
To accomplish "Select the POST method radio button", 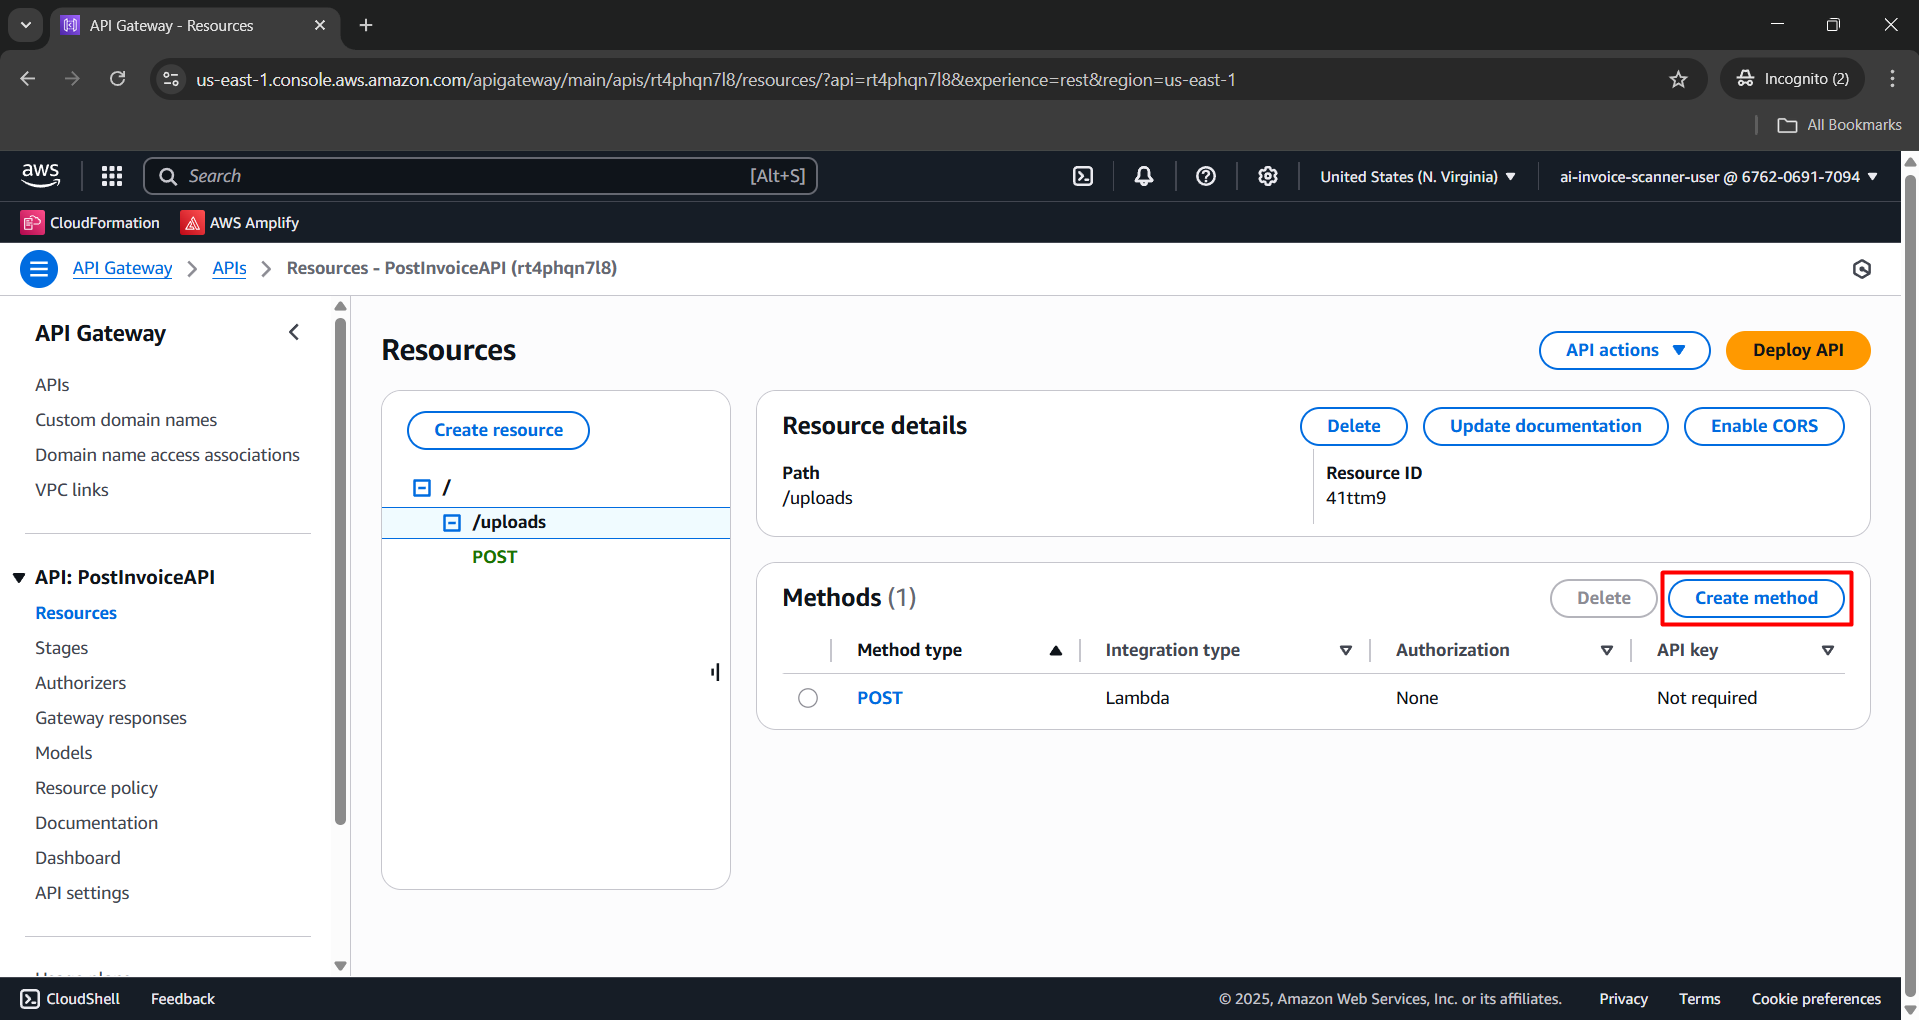I will [x=808, y=698].
